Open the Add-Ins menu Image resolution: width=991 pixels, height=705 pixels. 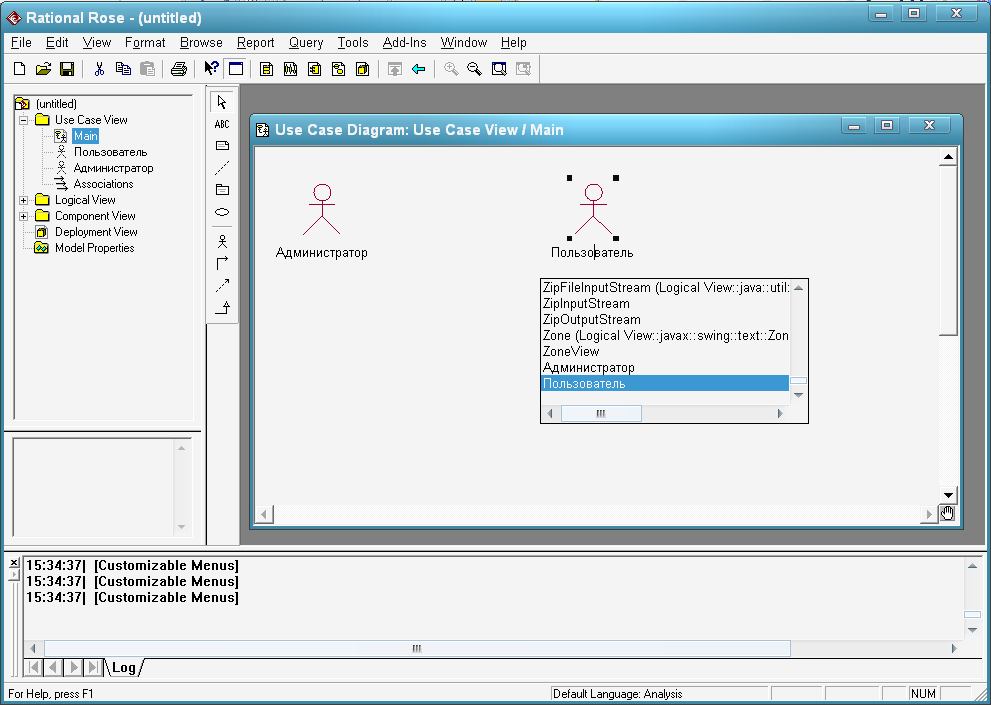pyautogui.click(x=404, y=42)
